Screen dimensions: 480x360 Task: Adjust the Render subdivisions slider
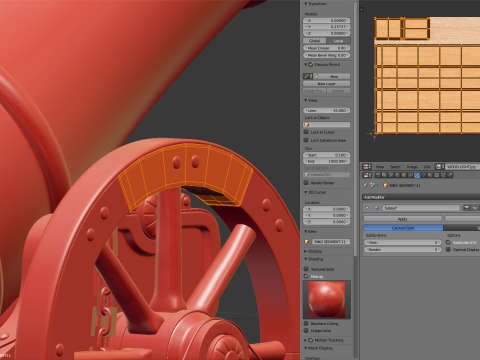click(403, 249)
